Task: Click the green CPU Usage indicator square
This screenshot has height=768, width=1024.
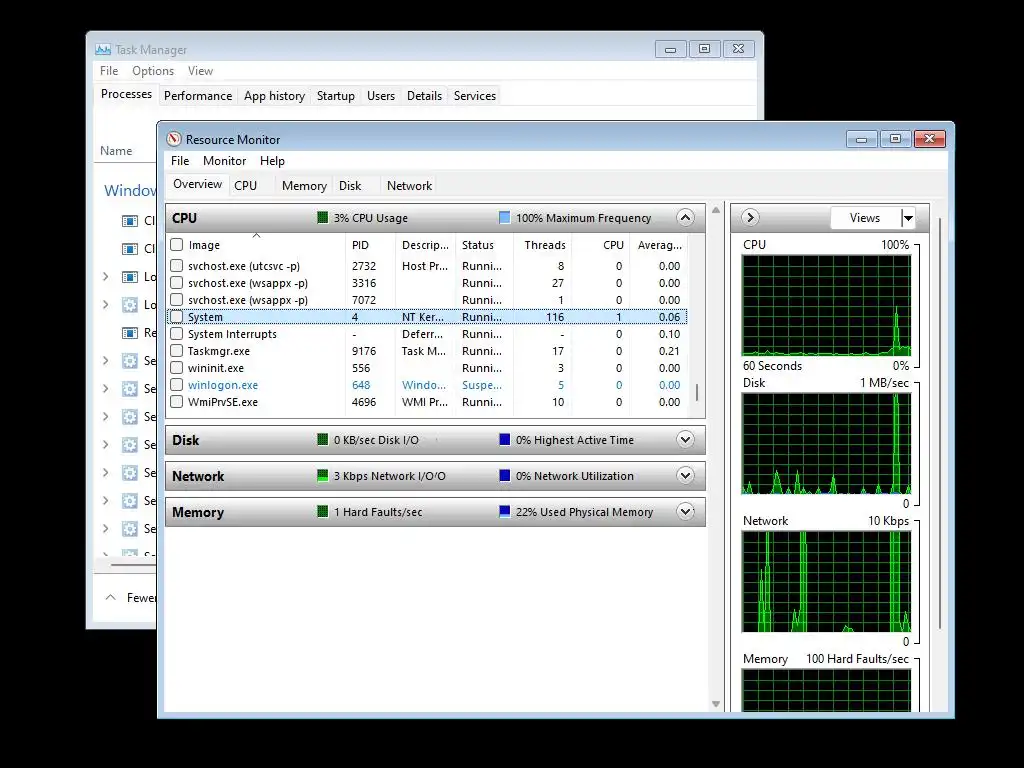Action: coord(323,217)
